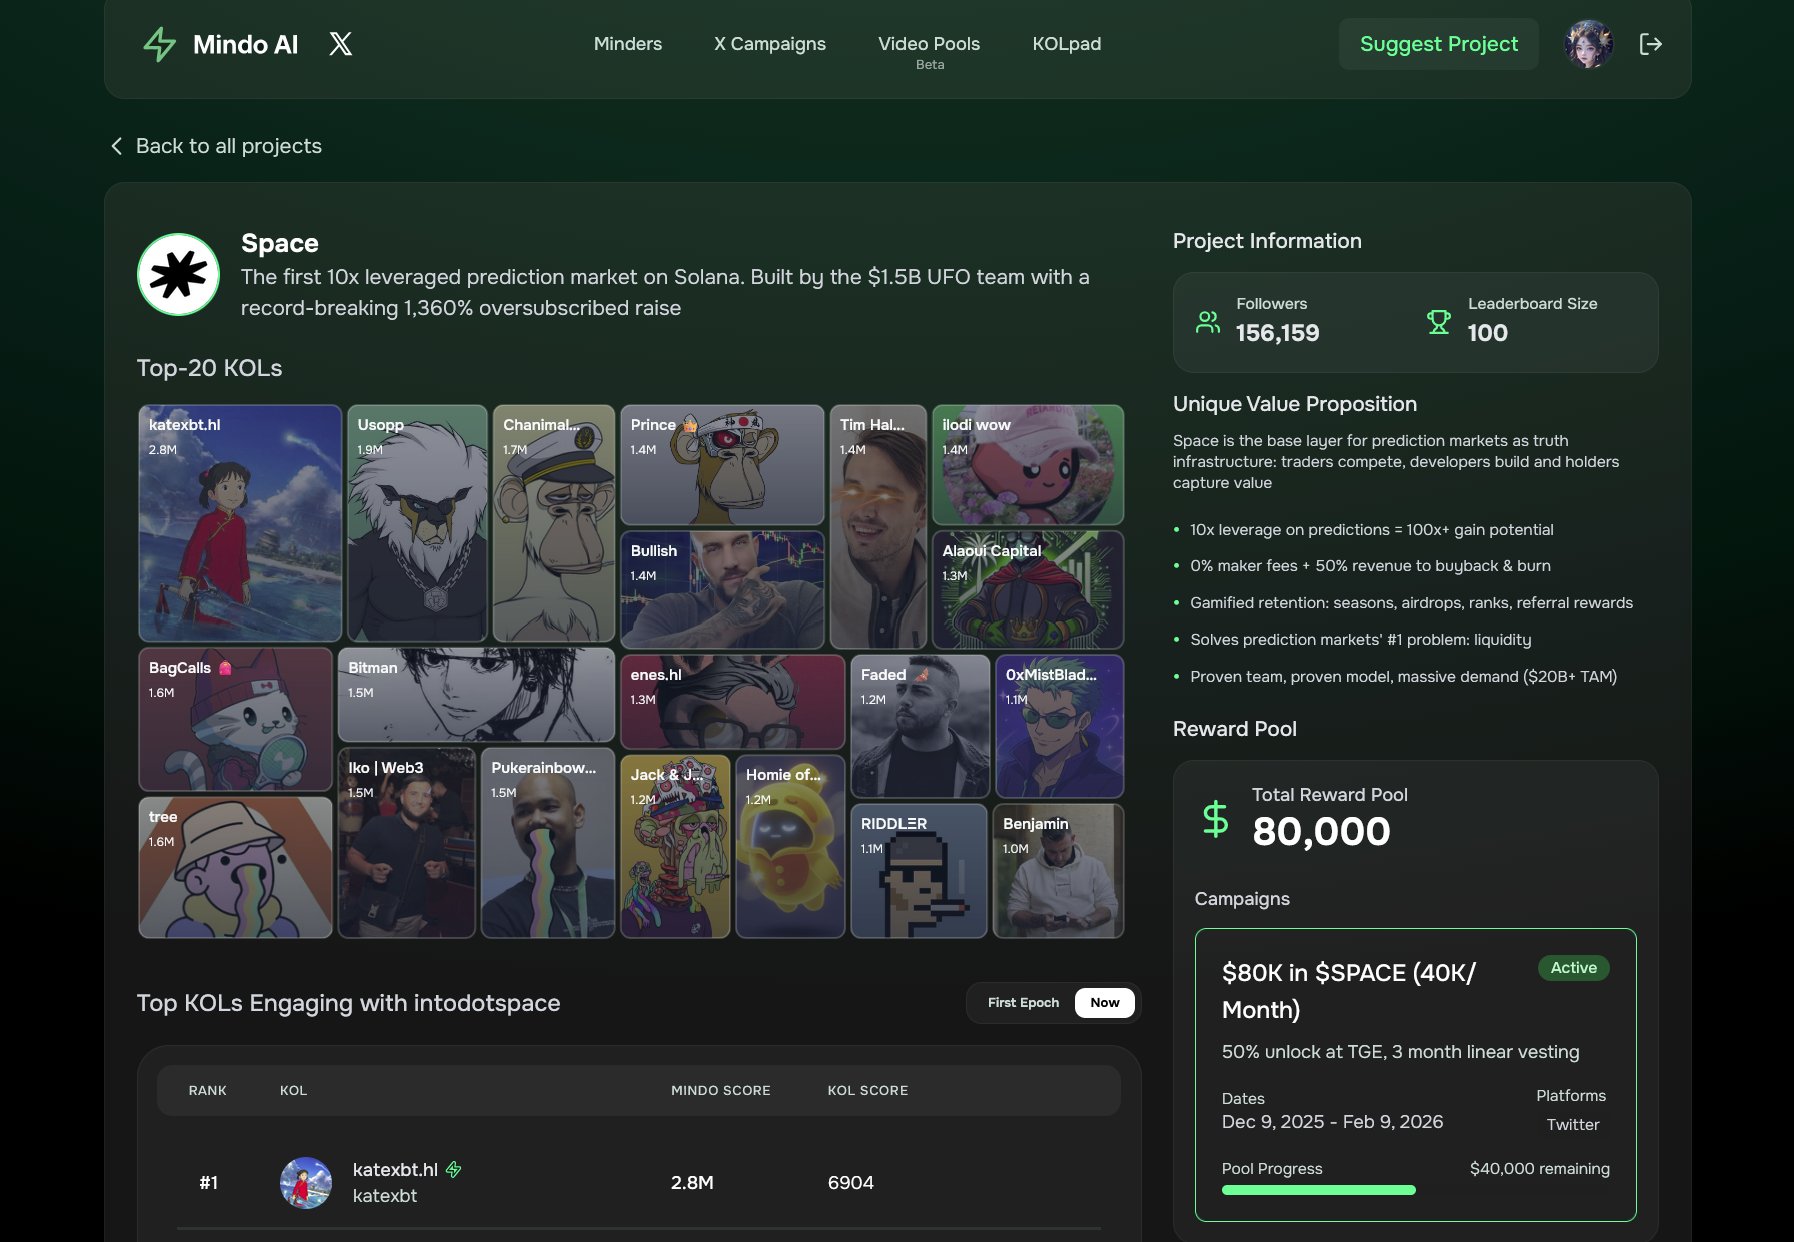Open the X Campaigns nav item
The width and height of the screenshot is (1794, 1242).
770,44
